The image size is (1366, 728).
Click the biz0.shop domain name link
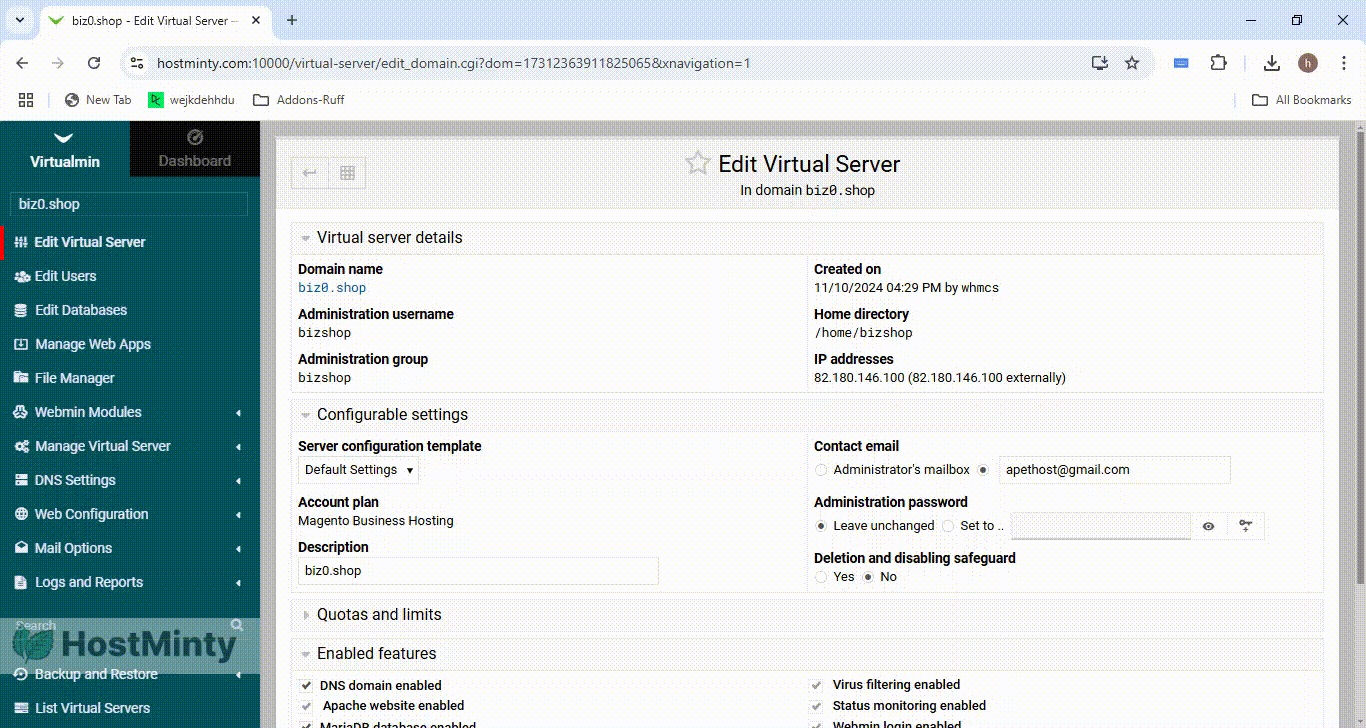(x=331, y=287)
